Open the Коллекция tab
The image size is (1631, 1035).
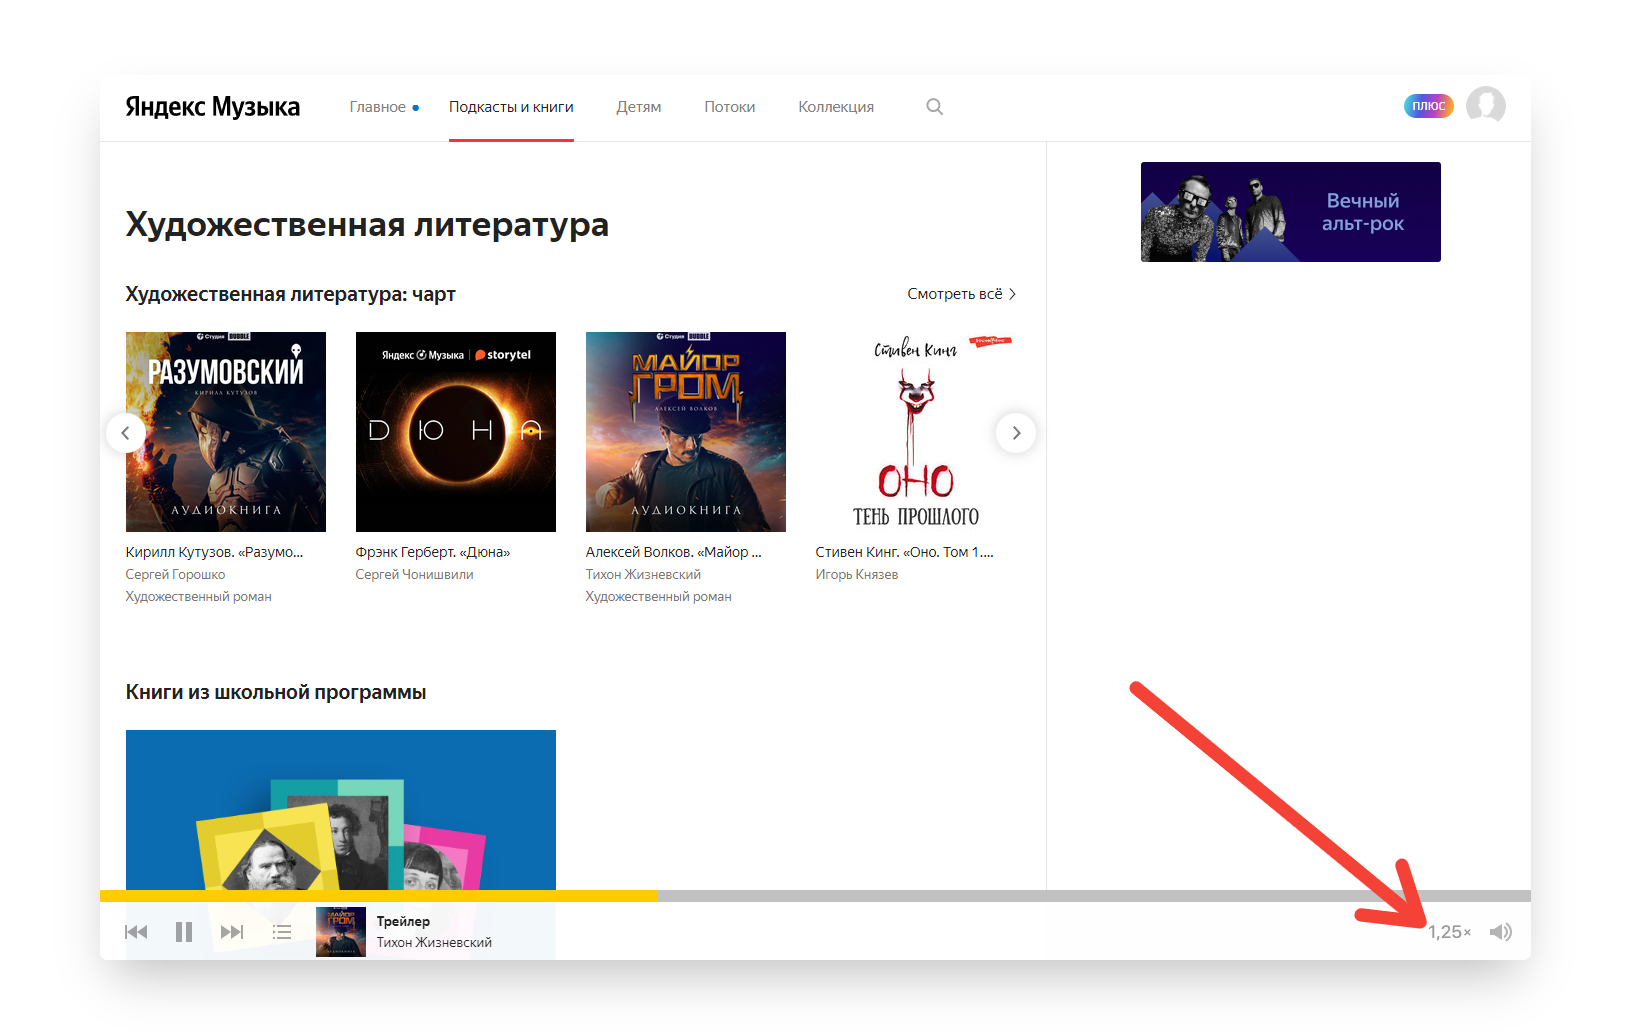click(836, 107)
